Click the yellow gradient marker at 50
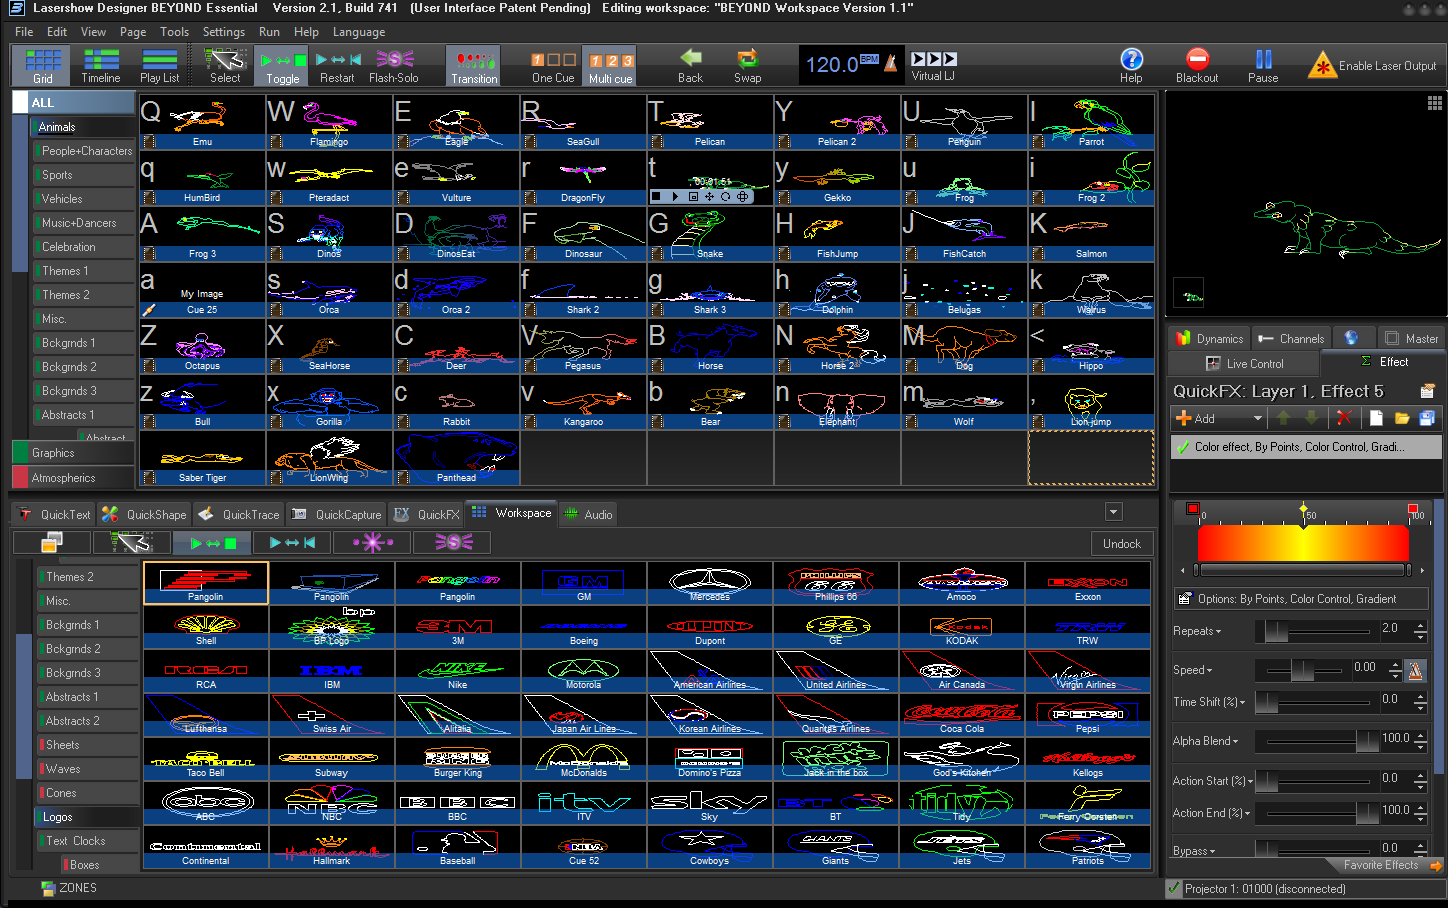The width and height of the screenshot is (1448, 908). tap(1303, 510)
